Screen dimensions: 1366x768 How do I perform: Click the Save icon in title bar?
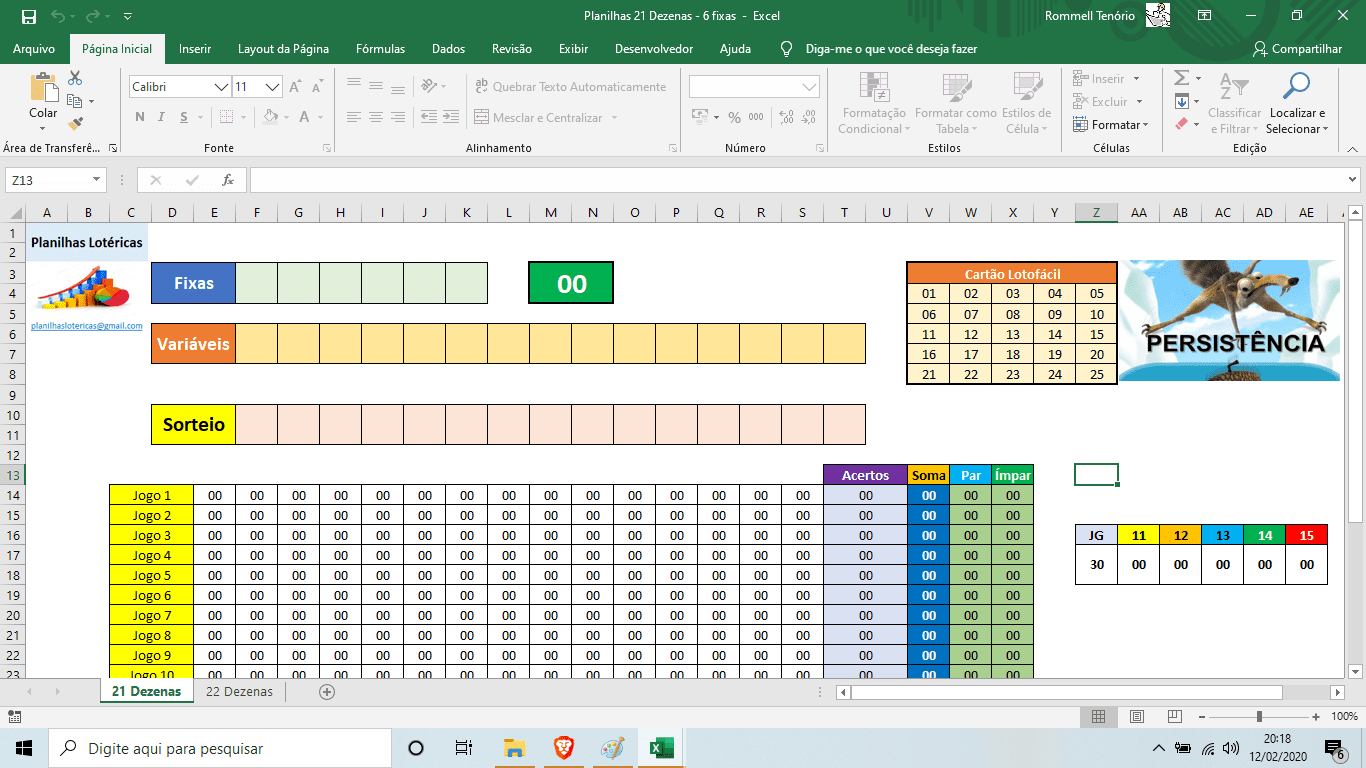pos(28,16)
